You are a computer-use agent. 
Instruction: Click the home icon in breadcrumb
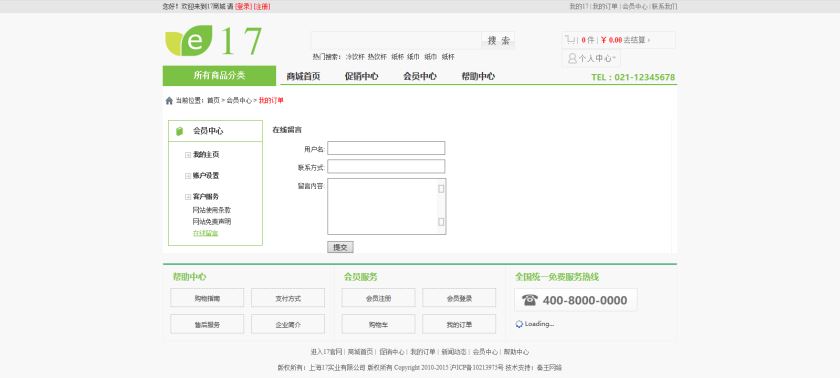[169, 101]
